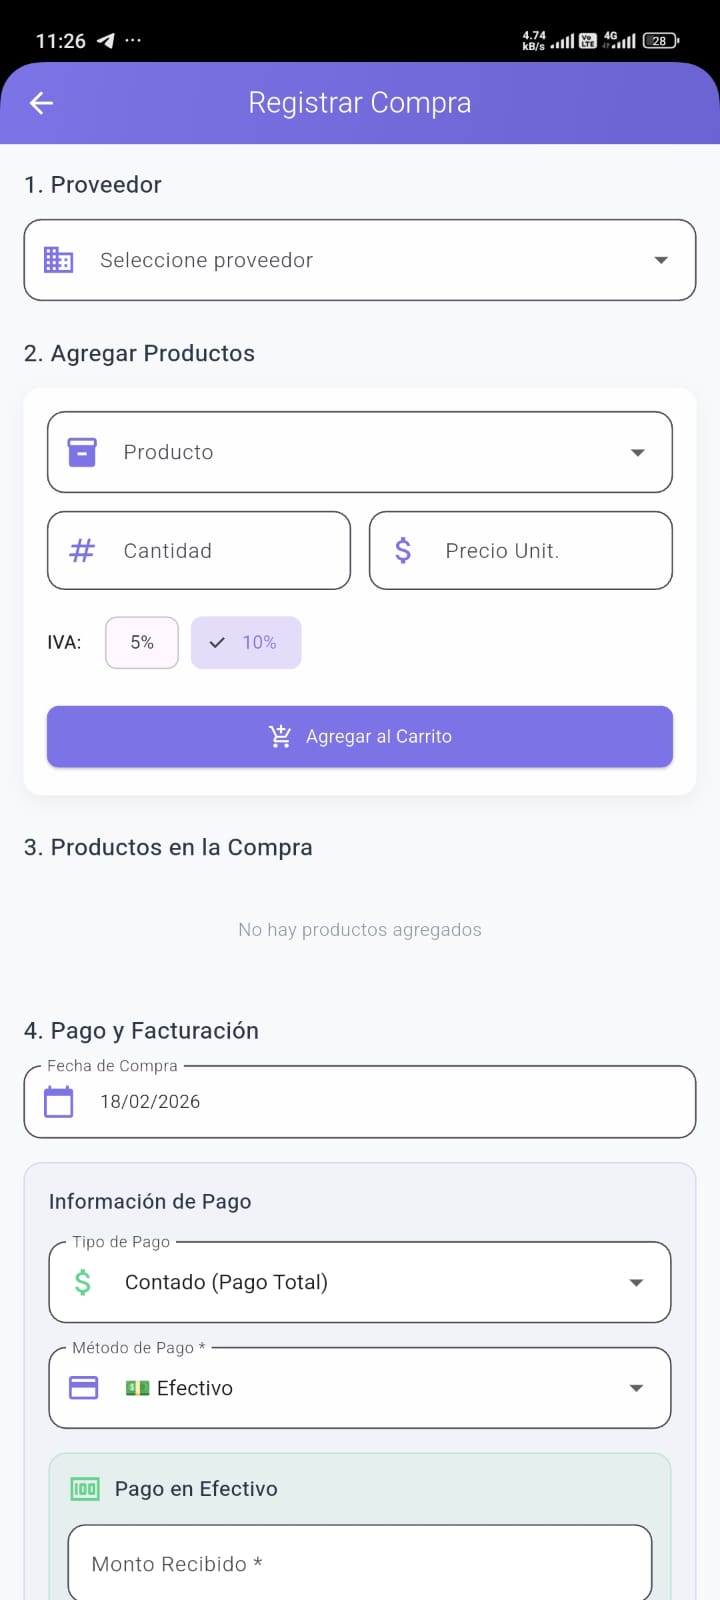Screen dimensions: 720x1600
Task: Click the green dollar icon in Tipo de Pago
Action: tap(83, 1282)
